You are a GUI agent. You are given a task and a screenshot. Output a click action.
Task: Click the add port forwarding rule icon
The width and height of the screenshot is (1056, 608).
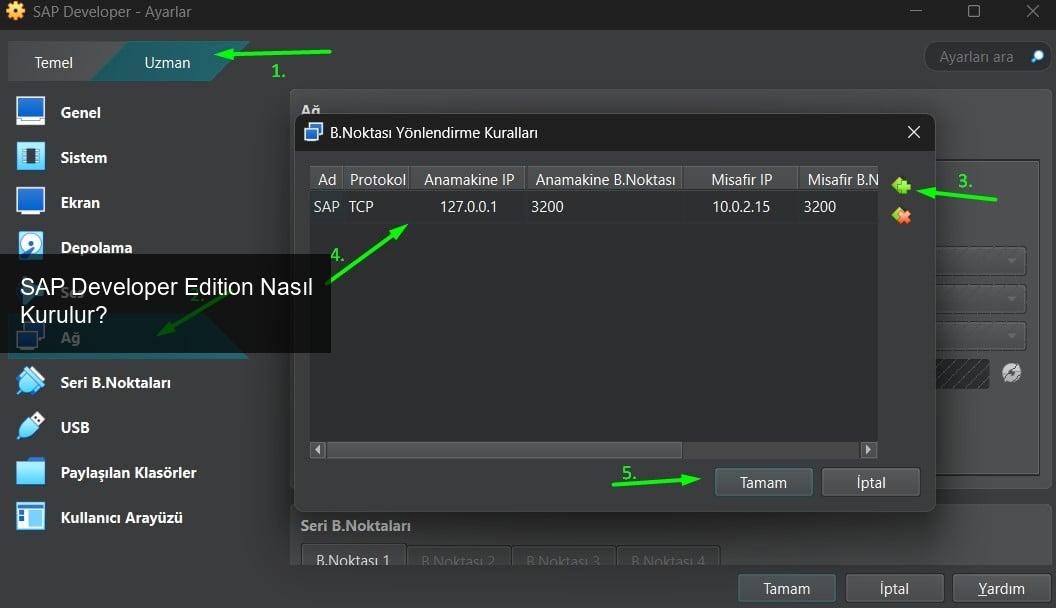(901, 186)
